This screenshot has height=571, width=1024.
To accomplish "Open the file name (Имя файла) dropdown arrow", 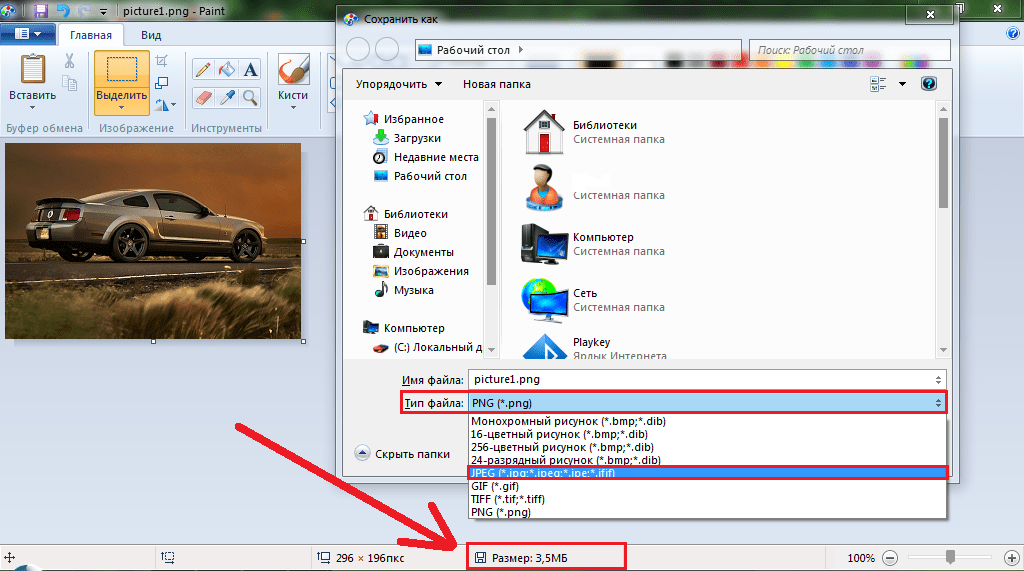I will pyautogui.click(x=938, y=380).
